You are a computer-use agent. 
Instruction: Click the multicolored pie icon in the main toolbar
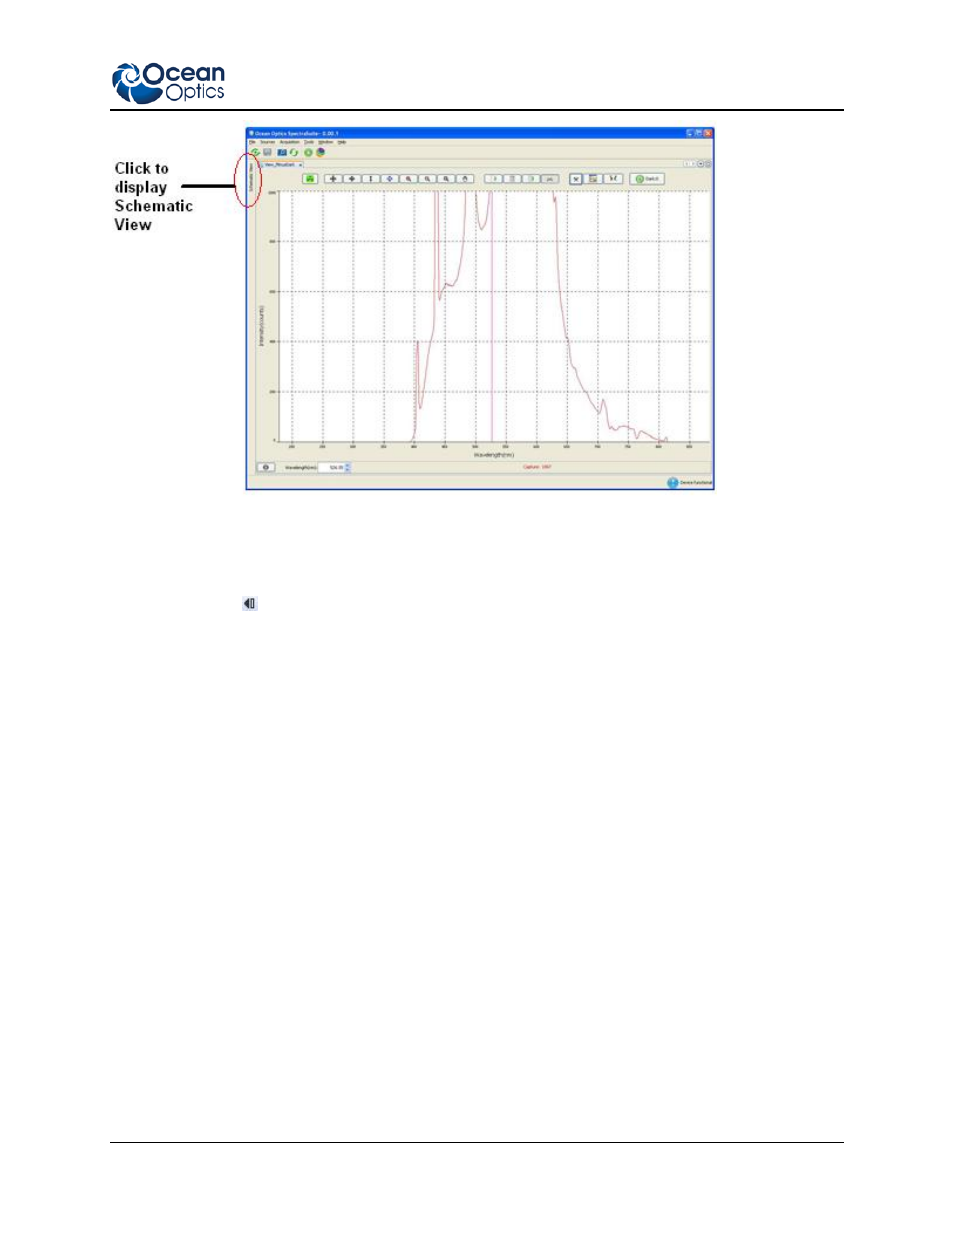click(x=320, y=152)
